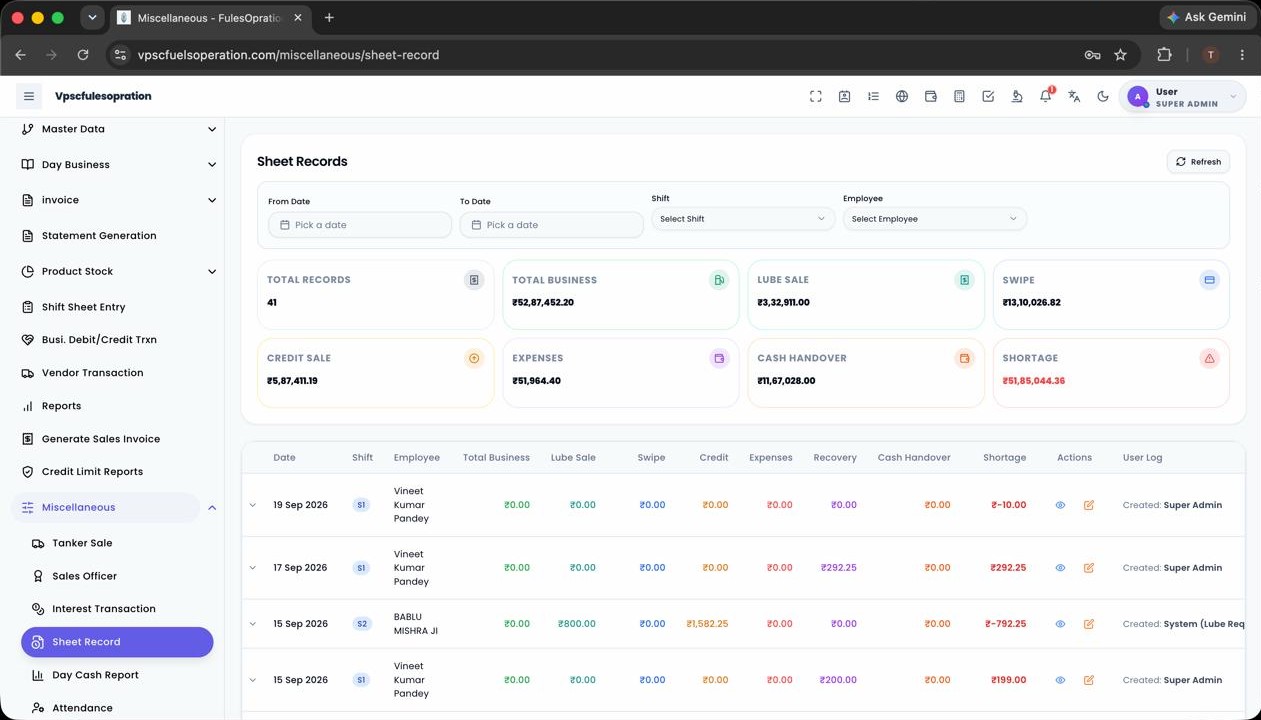Open the notifications bell

pos(1046,96)
